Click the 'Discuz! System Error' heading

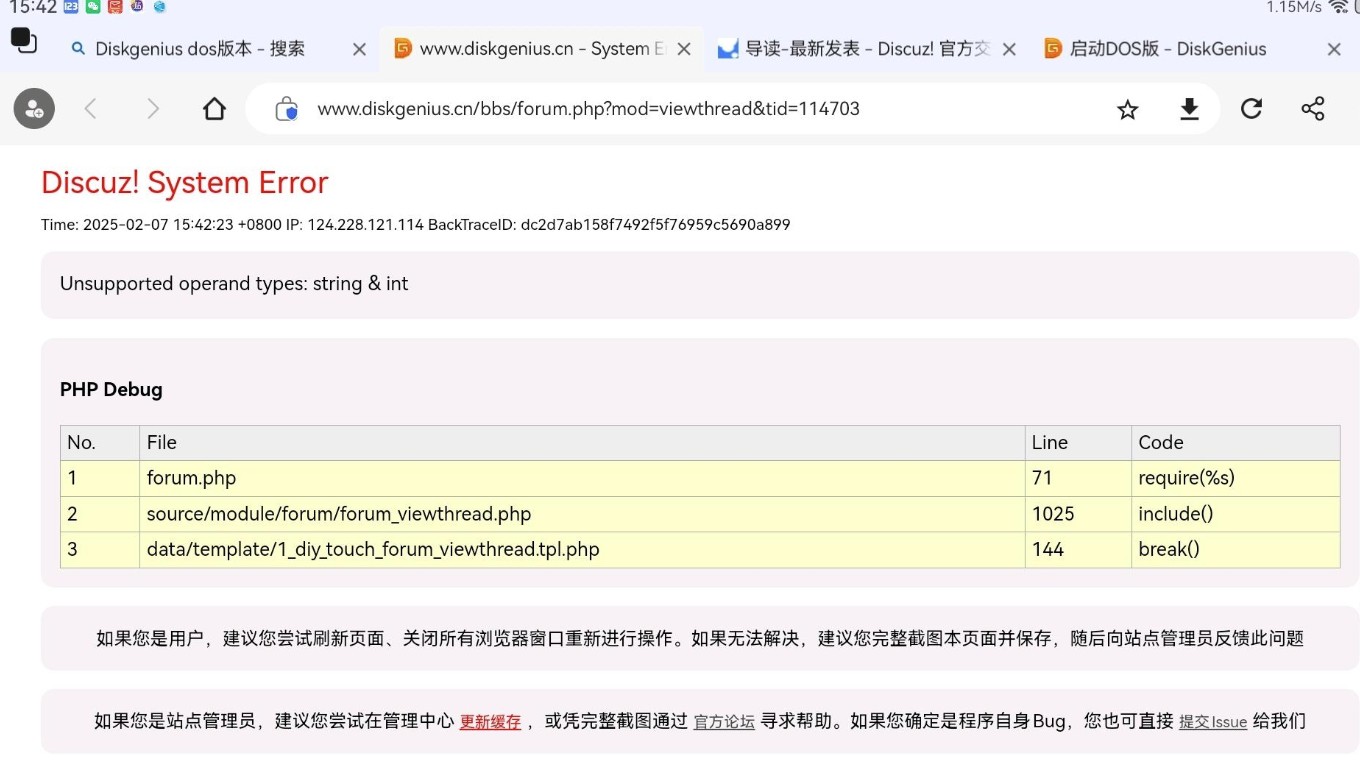(184, 183)
